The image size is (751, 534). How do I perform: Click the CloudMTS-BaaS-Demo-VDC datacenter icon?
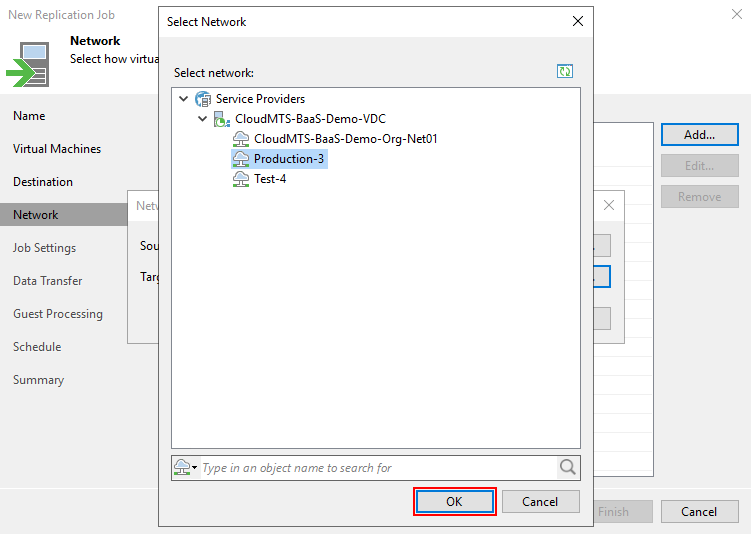tap(222, 119)
